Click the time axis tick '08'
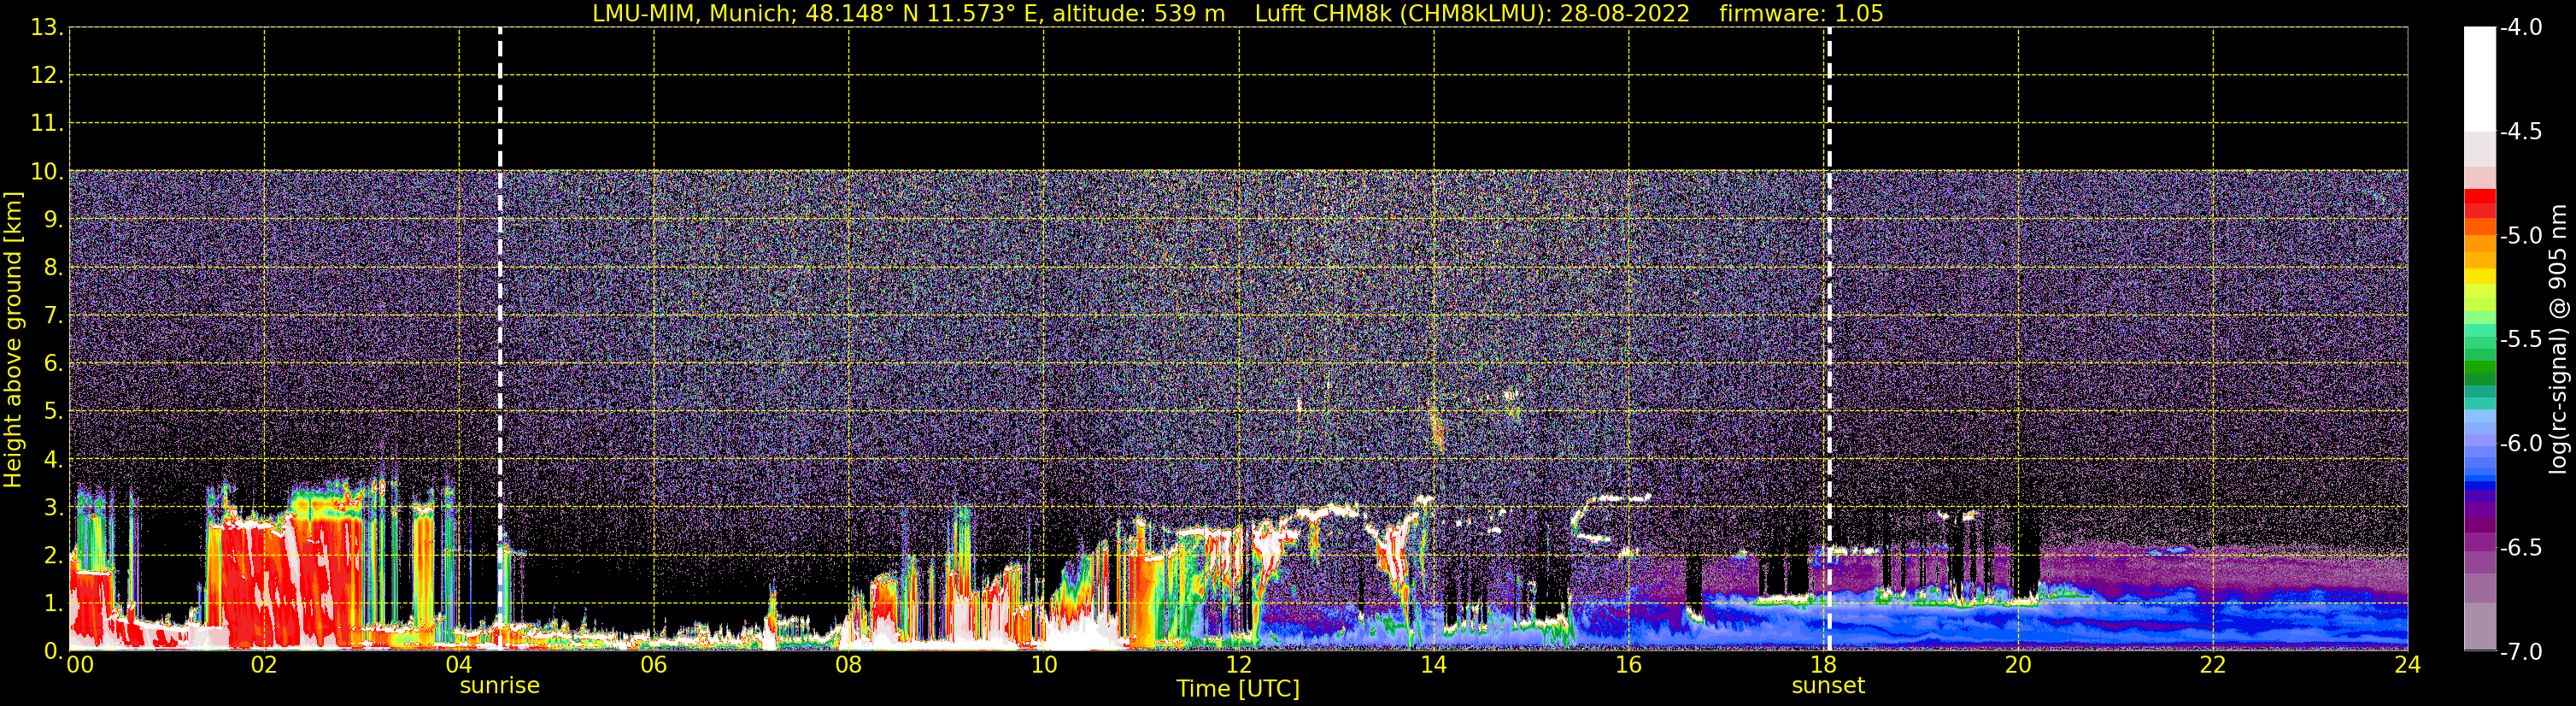2576x706 pixels. (849, 665)
